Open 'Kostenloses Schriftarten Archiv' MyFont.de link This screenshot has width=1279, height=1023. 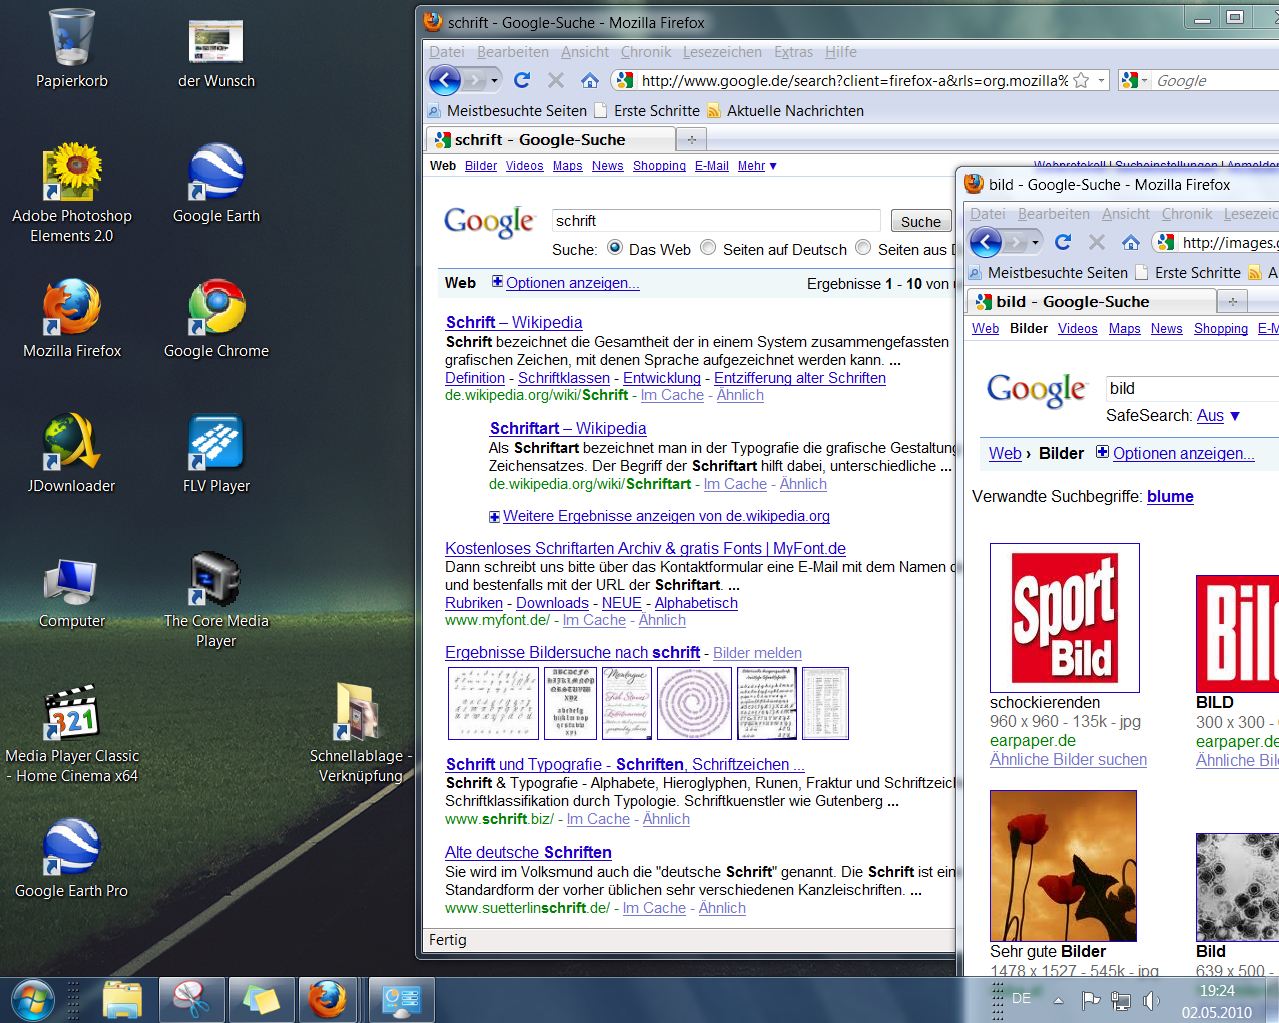coord(645,548)
